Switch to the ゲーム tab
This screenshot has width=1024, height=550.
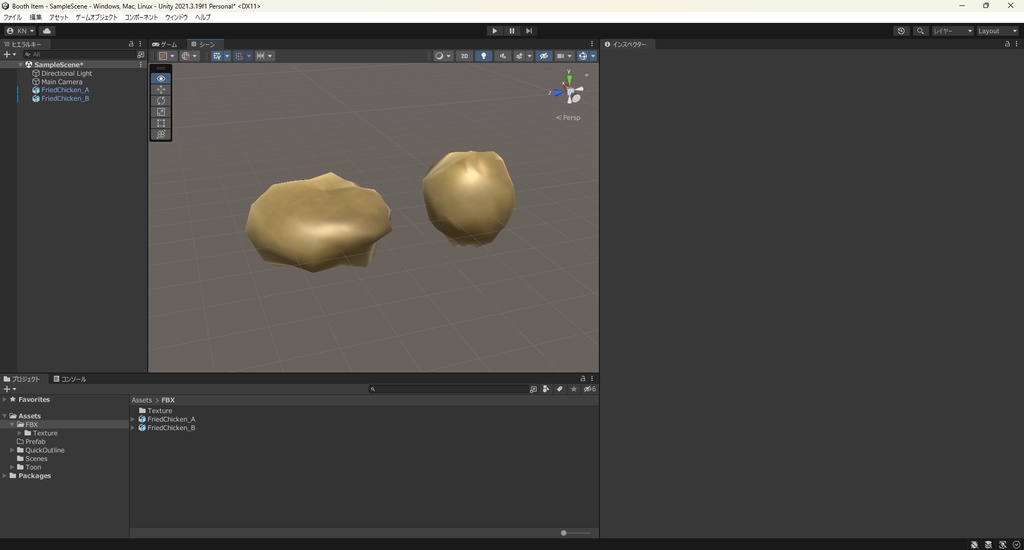(x=165, y=44)
